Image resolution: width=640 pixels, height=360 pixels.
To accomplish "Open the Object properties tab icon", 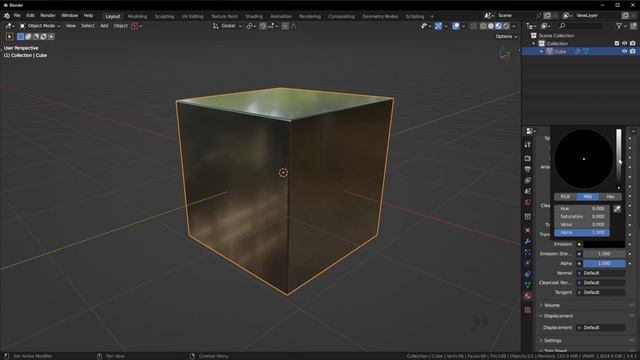I will [528, 230].
